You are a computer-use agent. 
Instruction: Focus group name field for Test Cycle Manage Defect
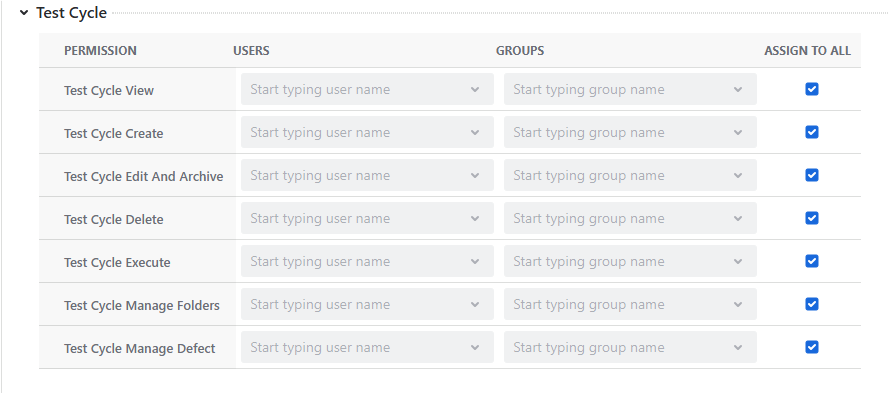630,347
